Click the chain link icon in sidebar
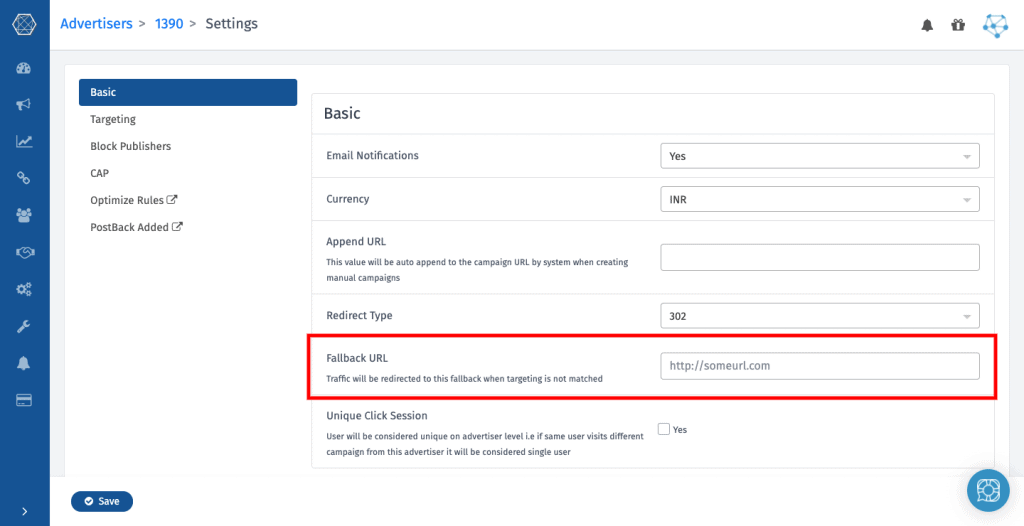 pos(24,178)
